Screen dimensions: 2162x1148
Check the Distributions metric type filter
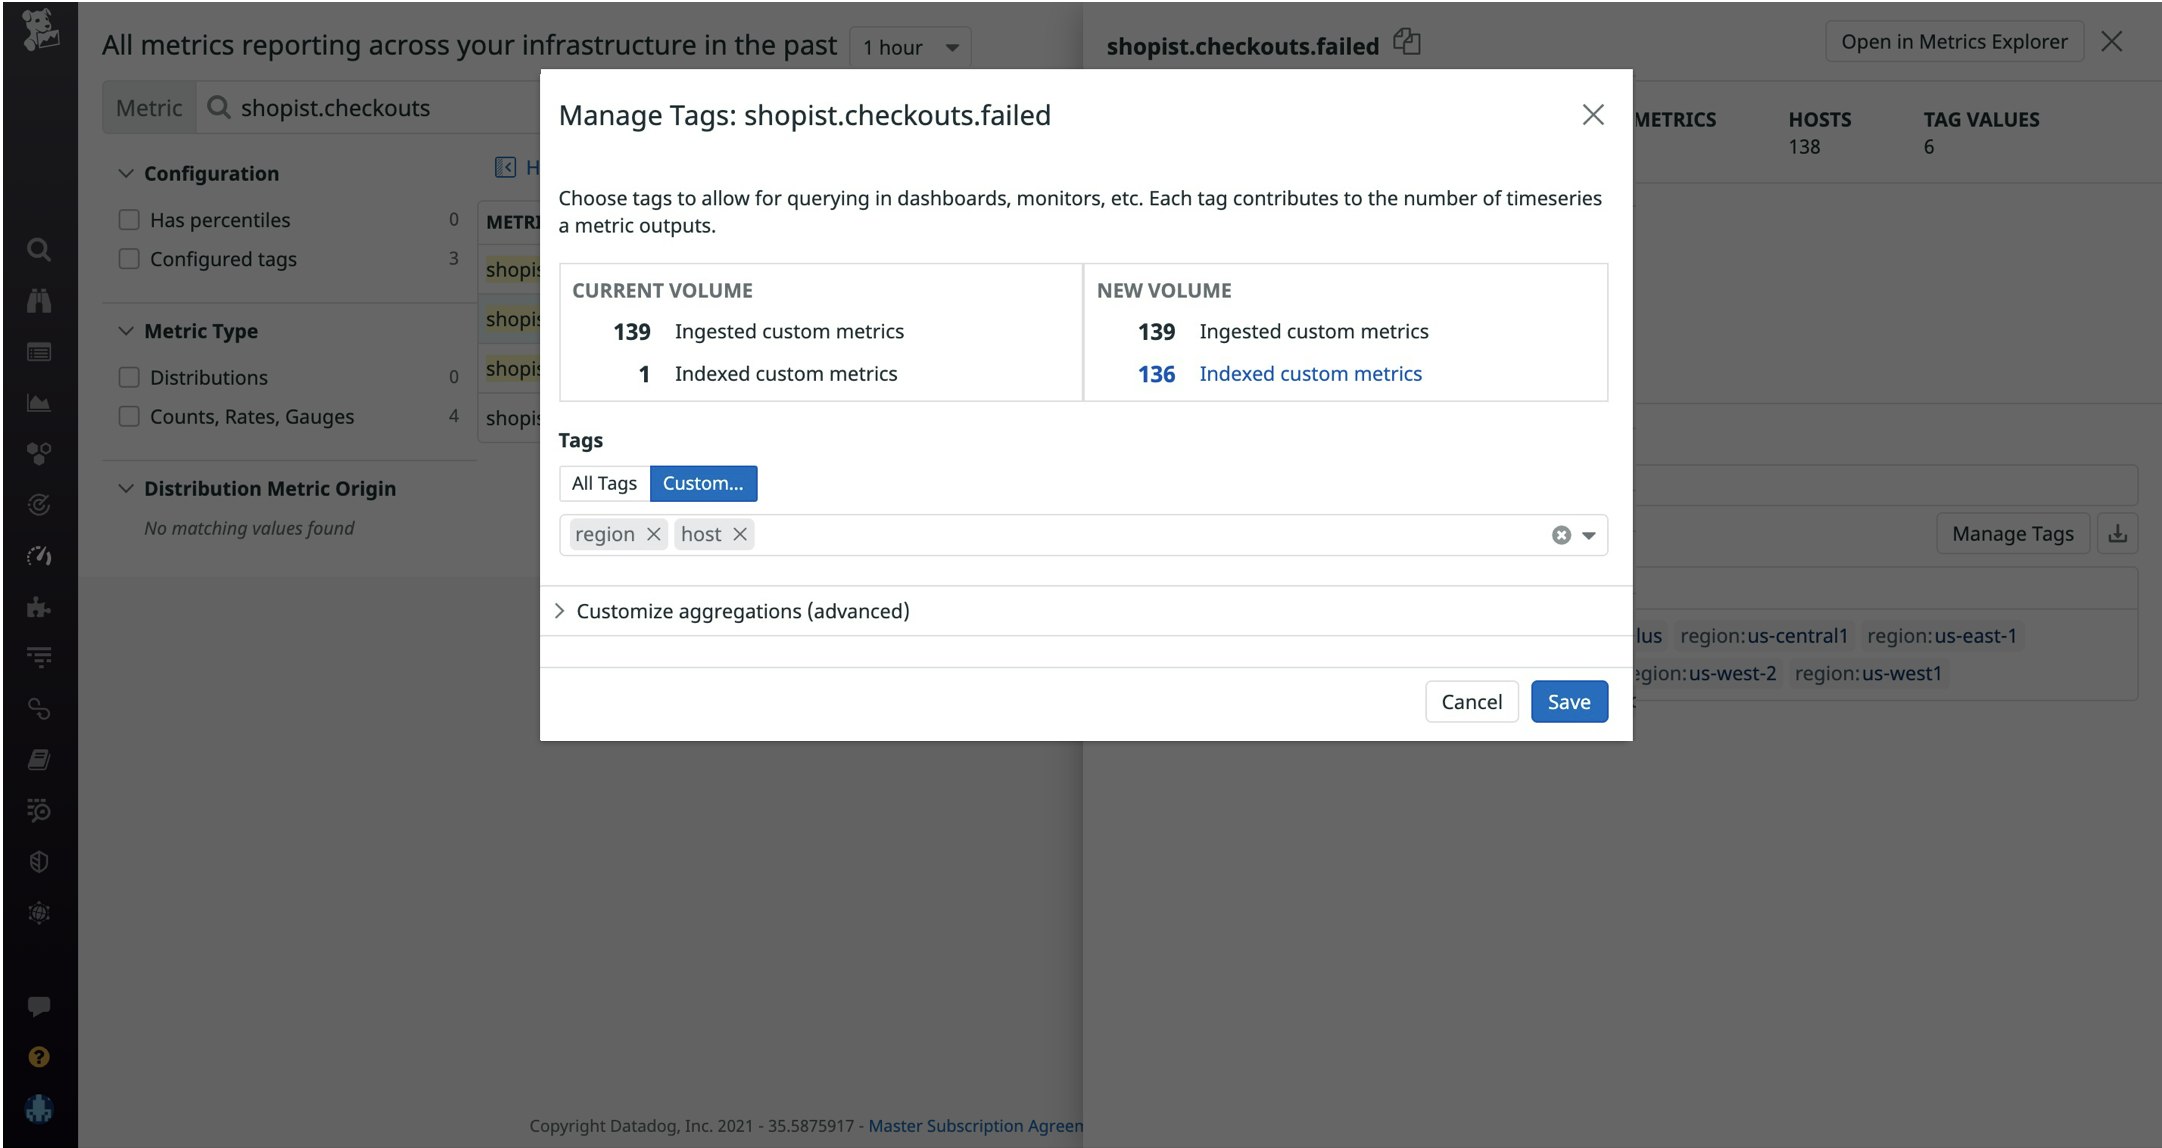click(129, 377)
